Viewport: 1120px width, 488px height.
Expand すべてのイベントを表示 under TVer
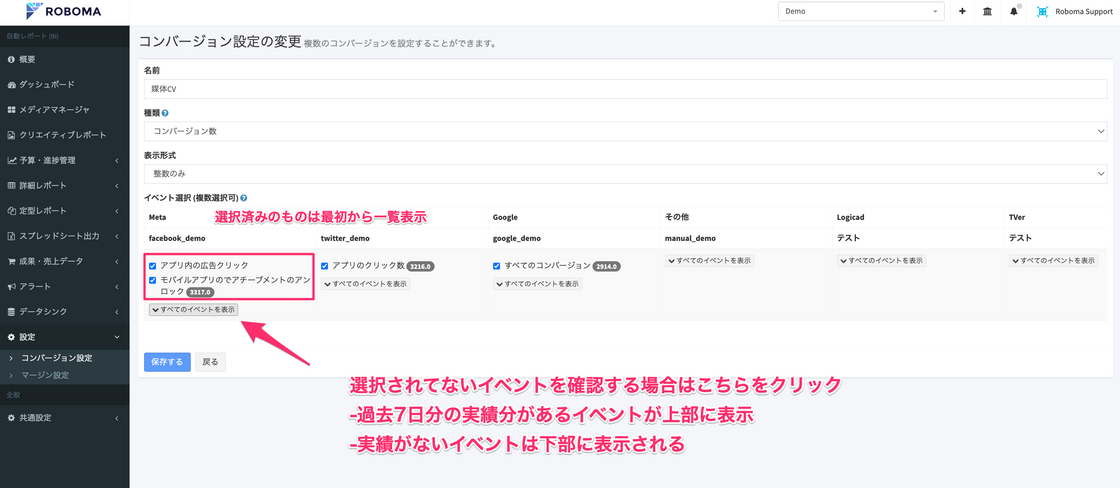[x=1054, y=261]
